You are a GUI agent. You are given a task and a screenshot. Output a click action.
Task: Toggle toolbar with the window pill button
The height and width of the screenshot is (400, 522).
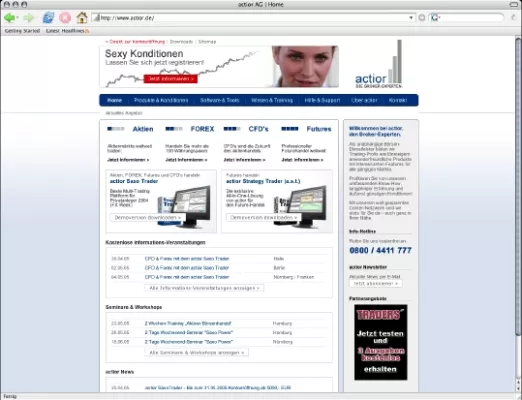click(514, 4)
